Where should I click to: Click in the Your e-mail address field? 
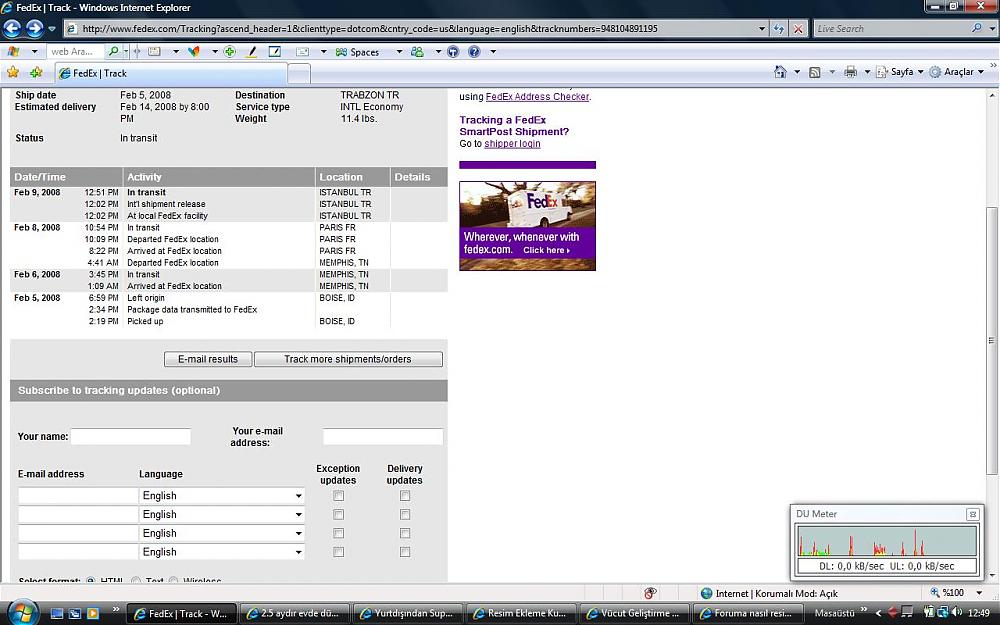[x=383, y=436]
